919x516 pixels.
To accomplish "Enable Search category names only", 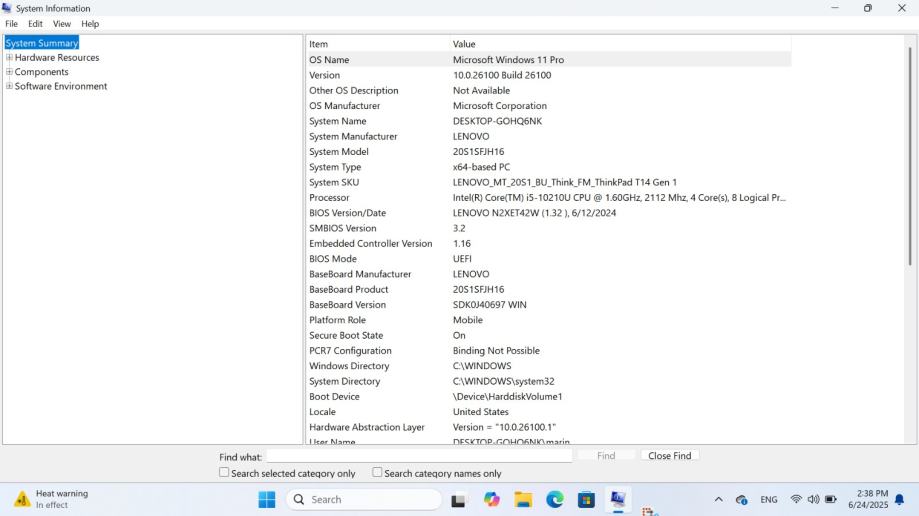I will pyautogui.click(x=377, y=472).
